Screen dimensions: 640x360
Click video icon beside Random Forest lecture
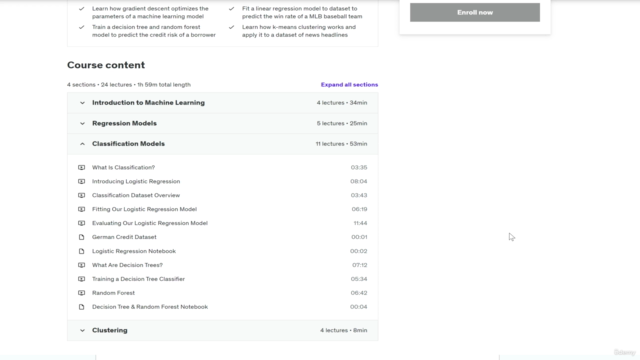point(82,293)
